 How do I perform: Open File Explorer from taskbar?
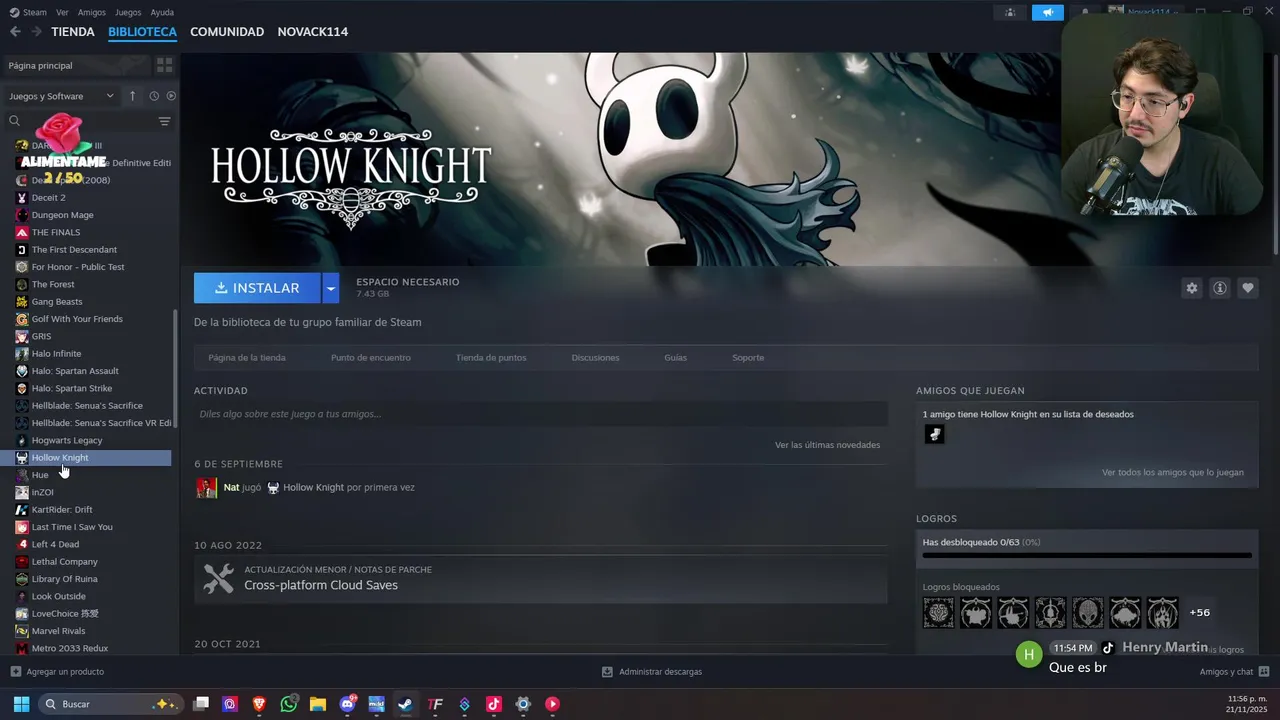point(318,704)
